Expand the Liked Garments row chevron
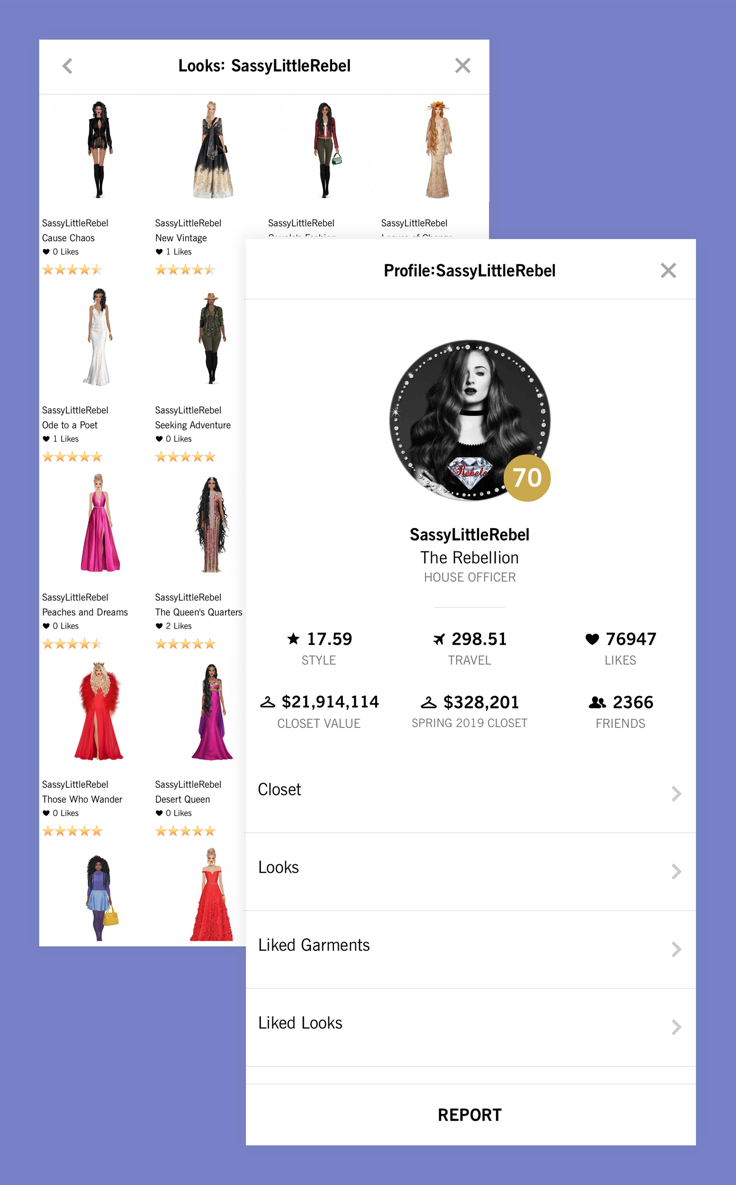The width and height of the screenshot is (736, 1185). (x=676, y=949)
